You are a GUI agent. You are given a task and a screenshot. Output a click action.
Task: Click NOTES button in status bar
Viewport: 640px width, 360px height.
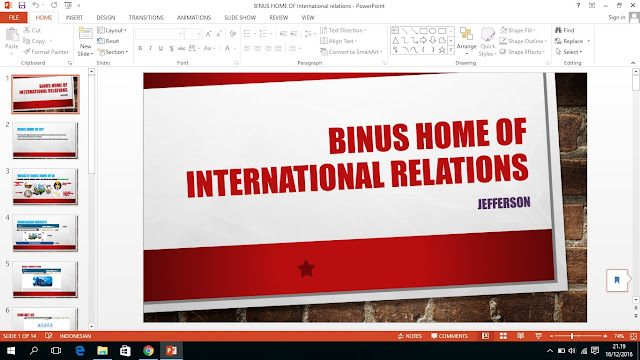tap(410, 336)
